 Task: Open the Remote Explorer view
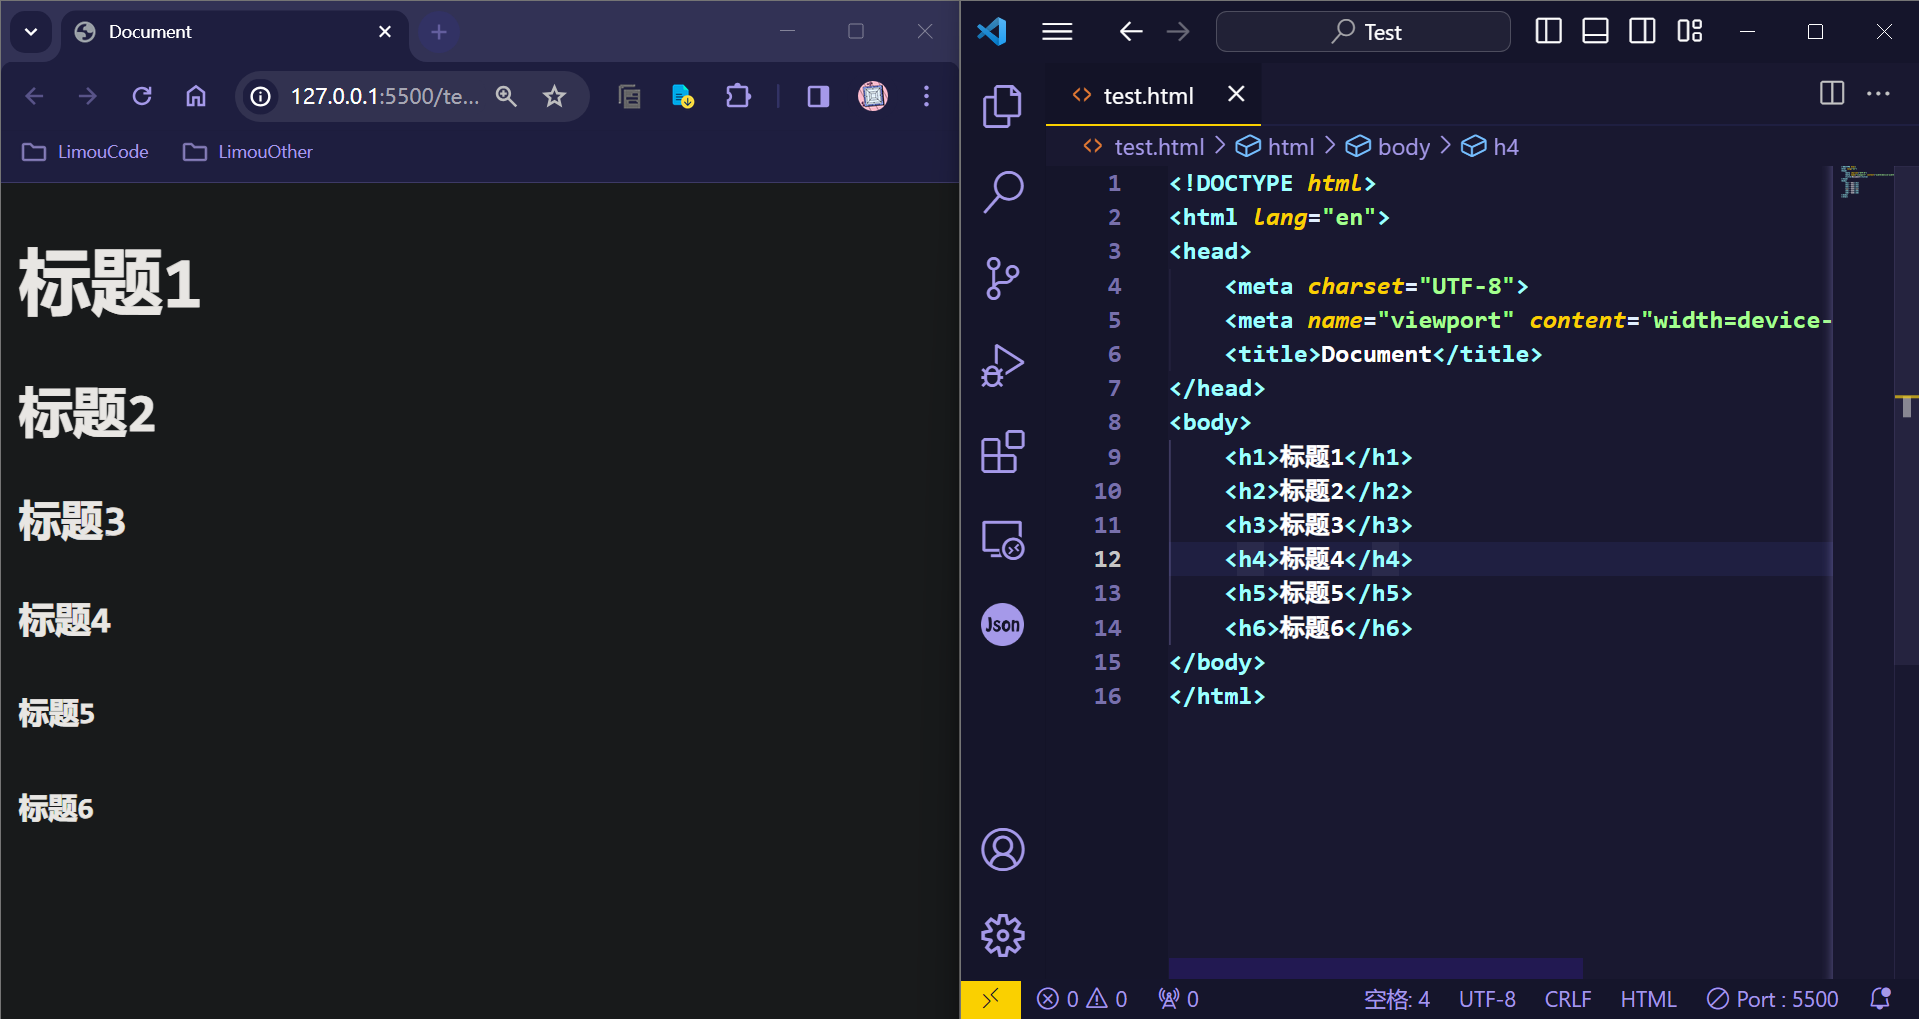(x=1002, y=540)
